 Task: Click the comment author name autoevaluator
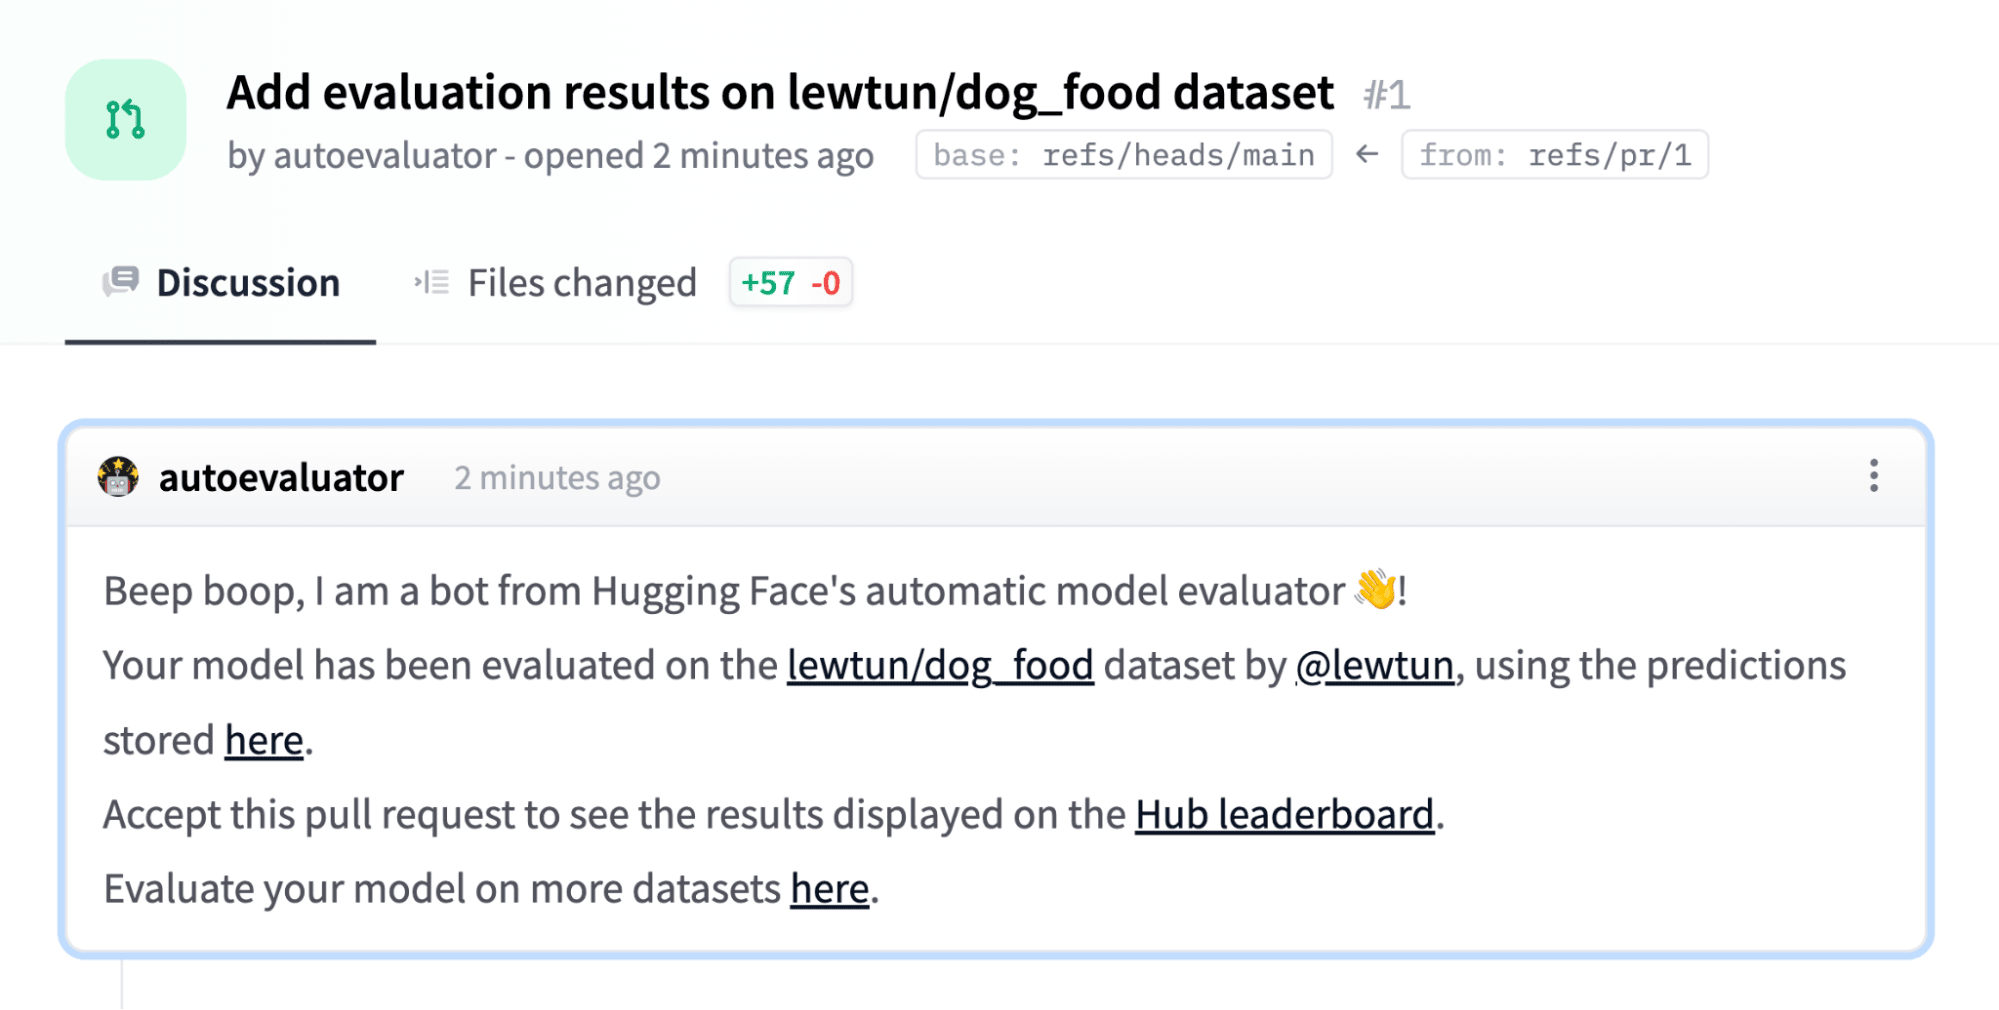click(280, 477)
